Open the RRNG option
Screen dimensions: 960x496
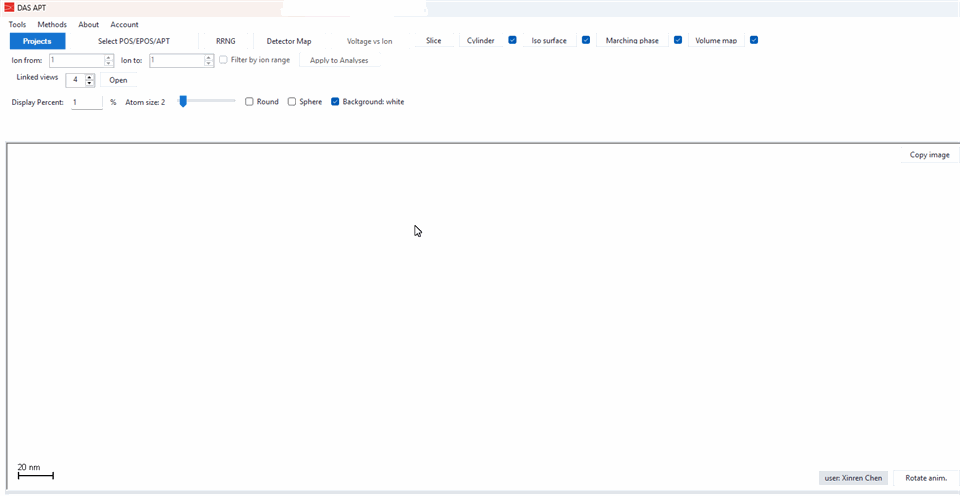tap(226, 41)
